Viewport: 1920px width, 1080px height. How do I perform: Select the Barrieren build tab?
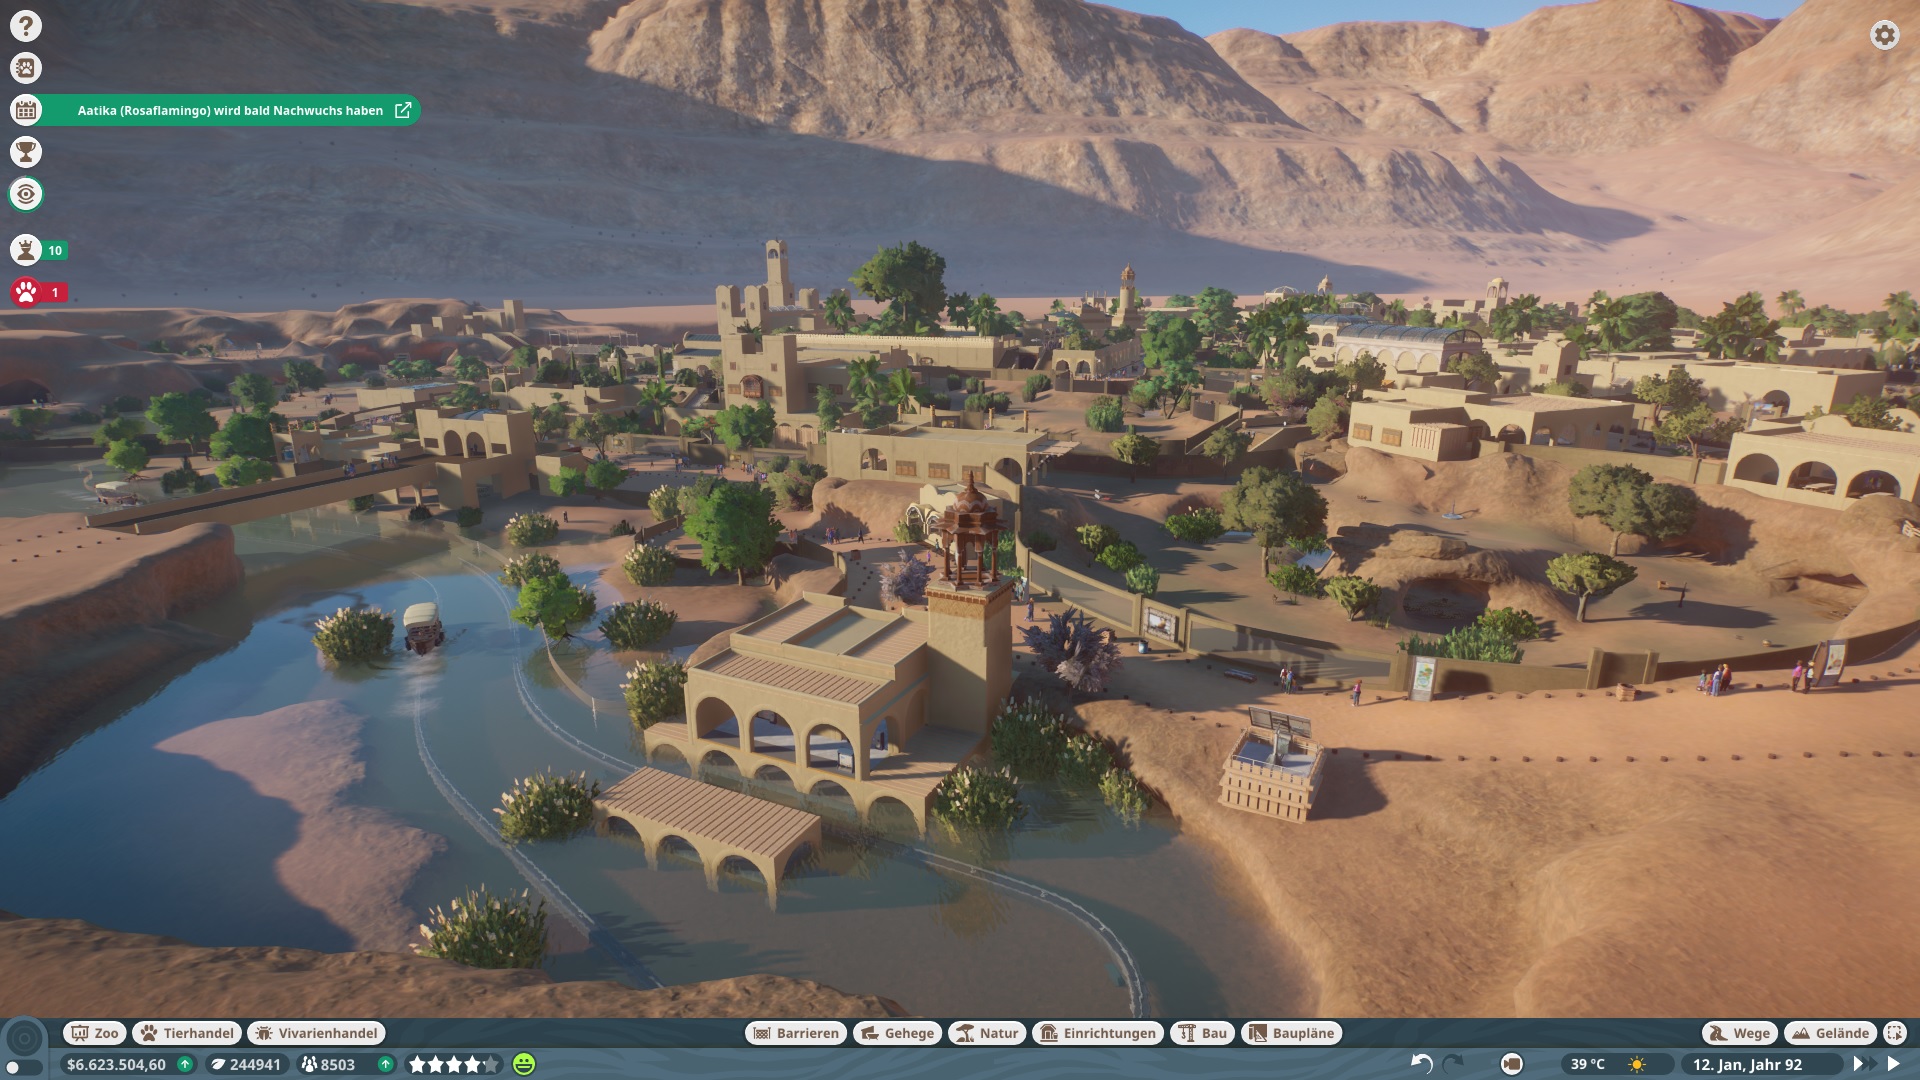pyautogui.click(x=796, y=1033)
